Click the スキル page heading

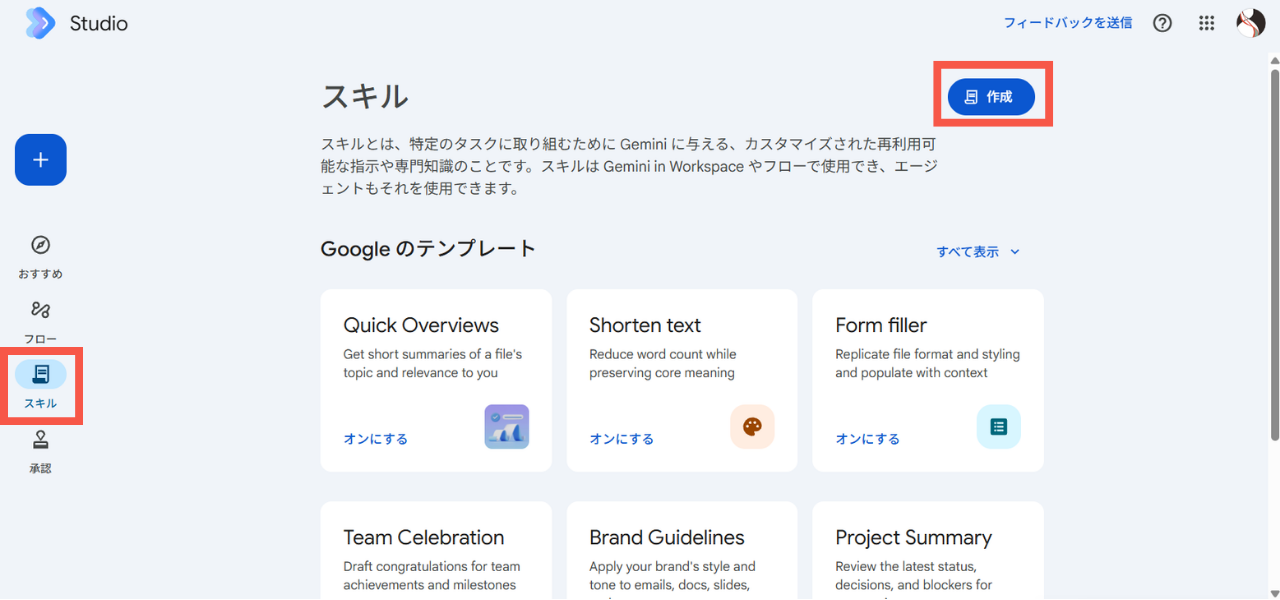(x=365, y=97)
